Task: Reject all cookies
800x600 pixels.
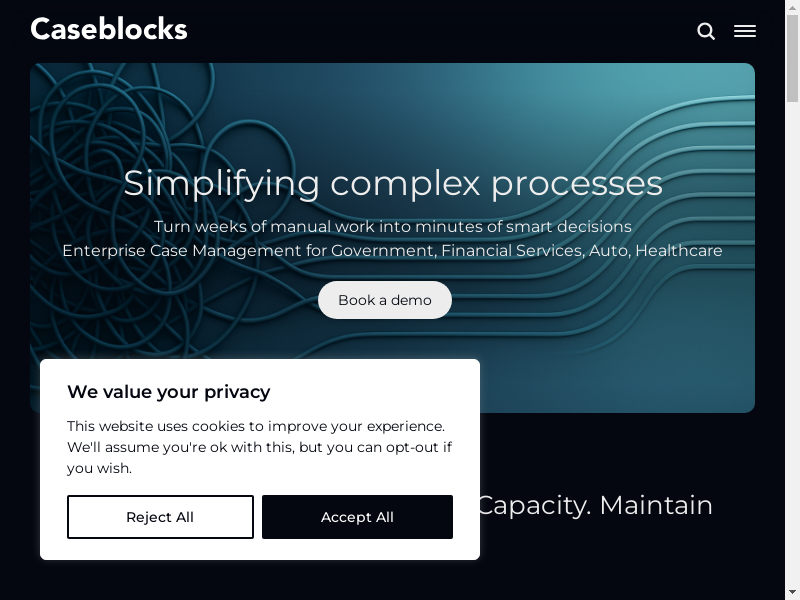Action: coord(160,517)
